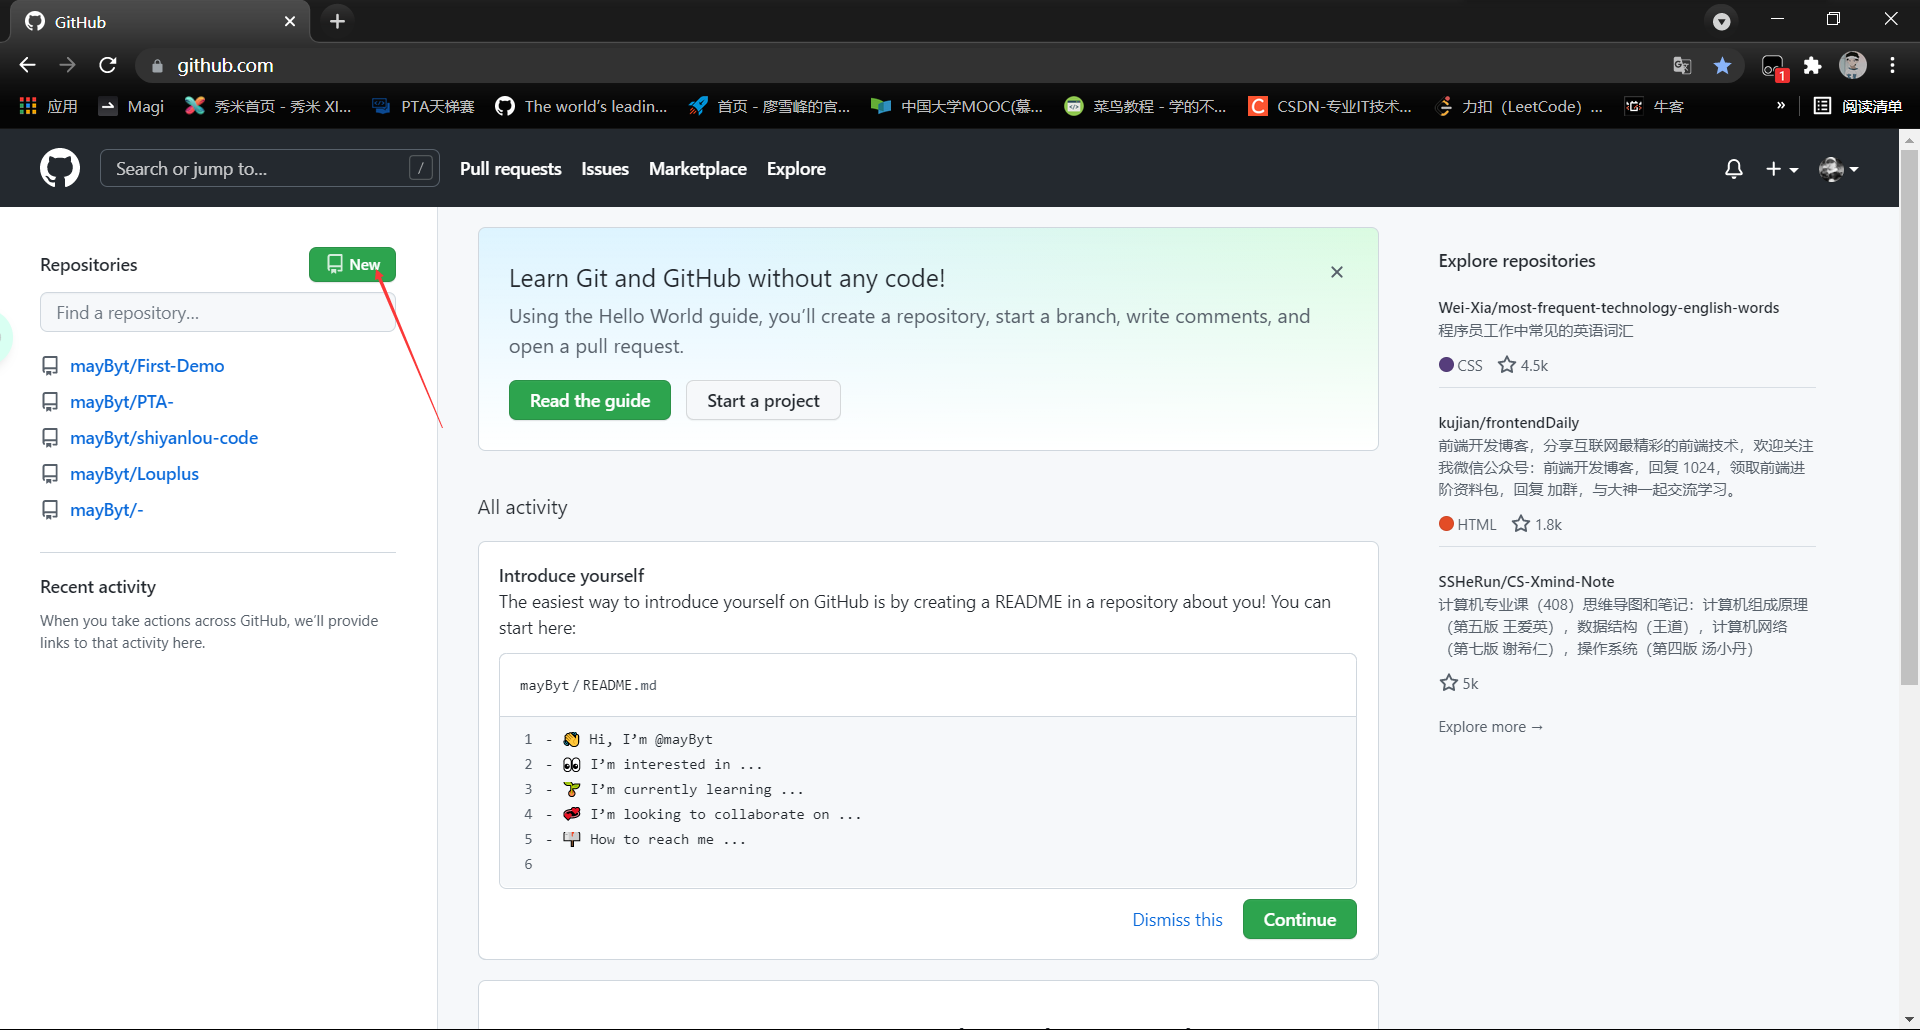Open a new browser tab with plus
This screenshot has width=1920, height=1030.
(337, 21)
